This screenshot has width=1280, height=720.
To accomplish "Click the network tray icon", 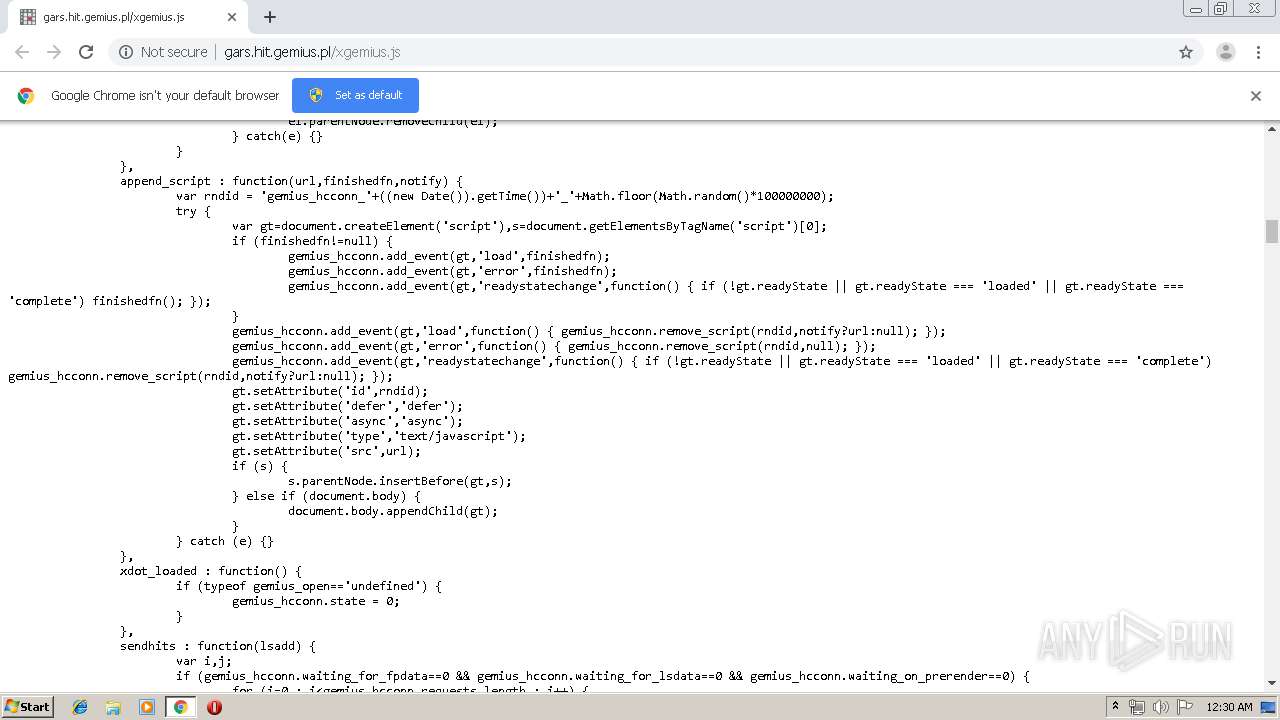I will point(1137,707).
